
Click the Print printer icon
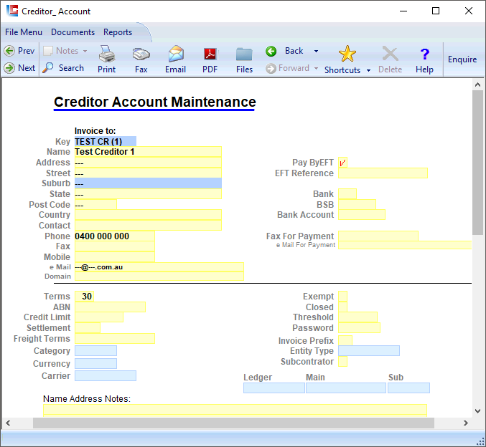click(x=107, y=54)
